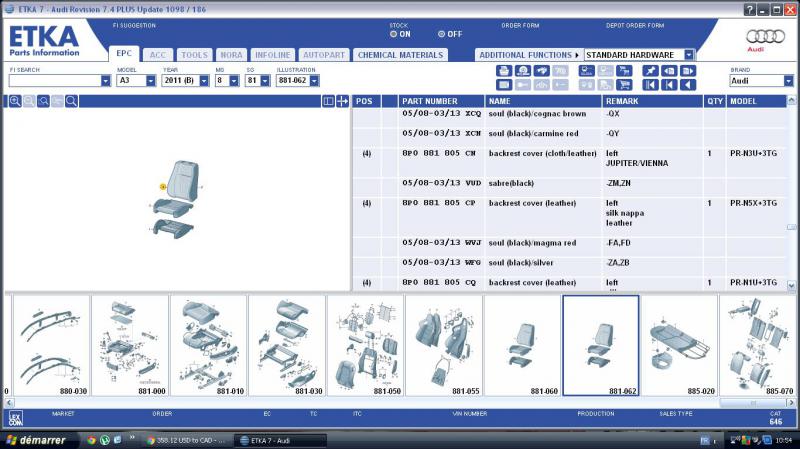Select part number 8P0 881 805 CN
Screen dimensions: 800x449
point(439,153)
